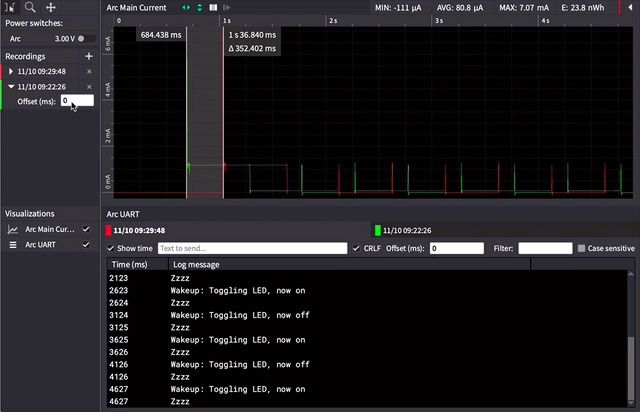The image size is (640, 412).
Task: Select the cursor selection tool icon
Action: tap(10, 7)
